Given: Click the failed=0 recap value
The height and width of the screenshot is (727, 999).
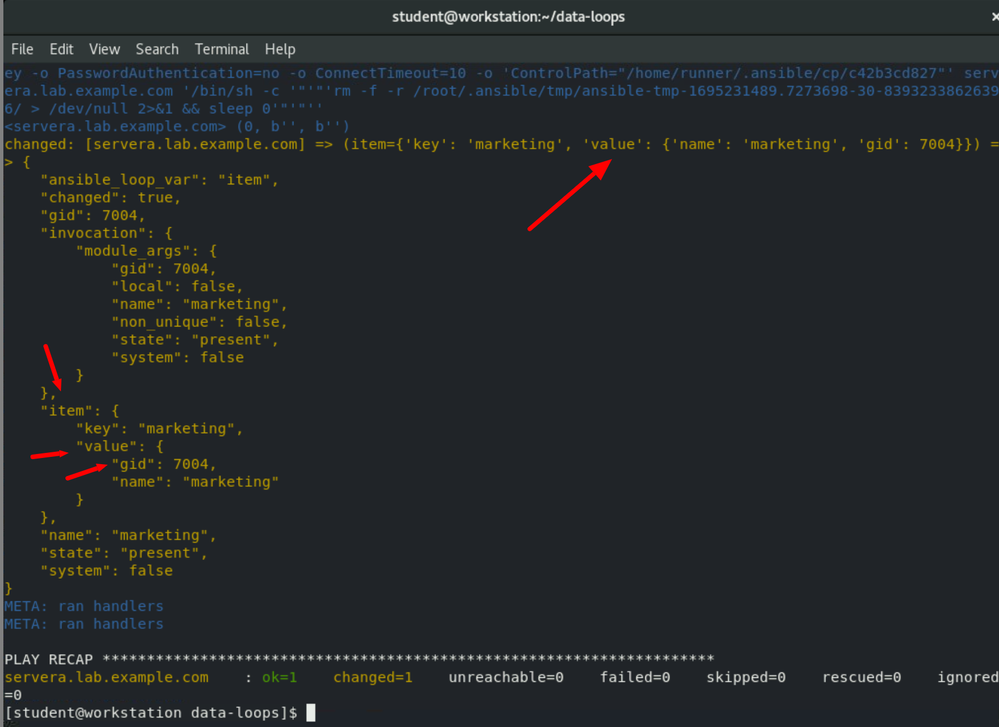Looking at the screenshot, I should [x=635, y=678].
